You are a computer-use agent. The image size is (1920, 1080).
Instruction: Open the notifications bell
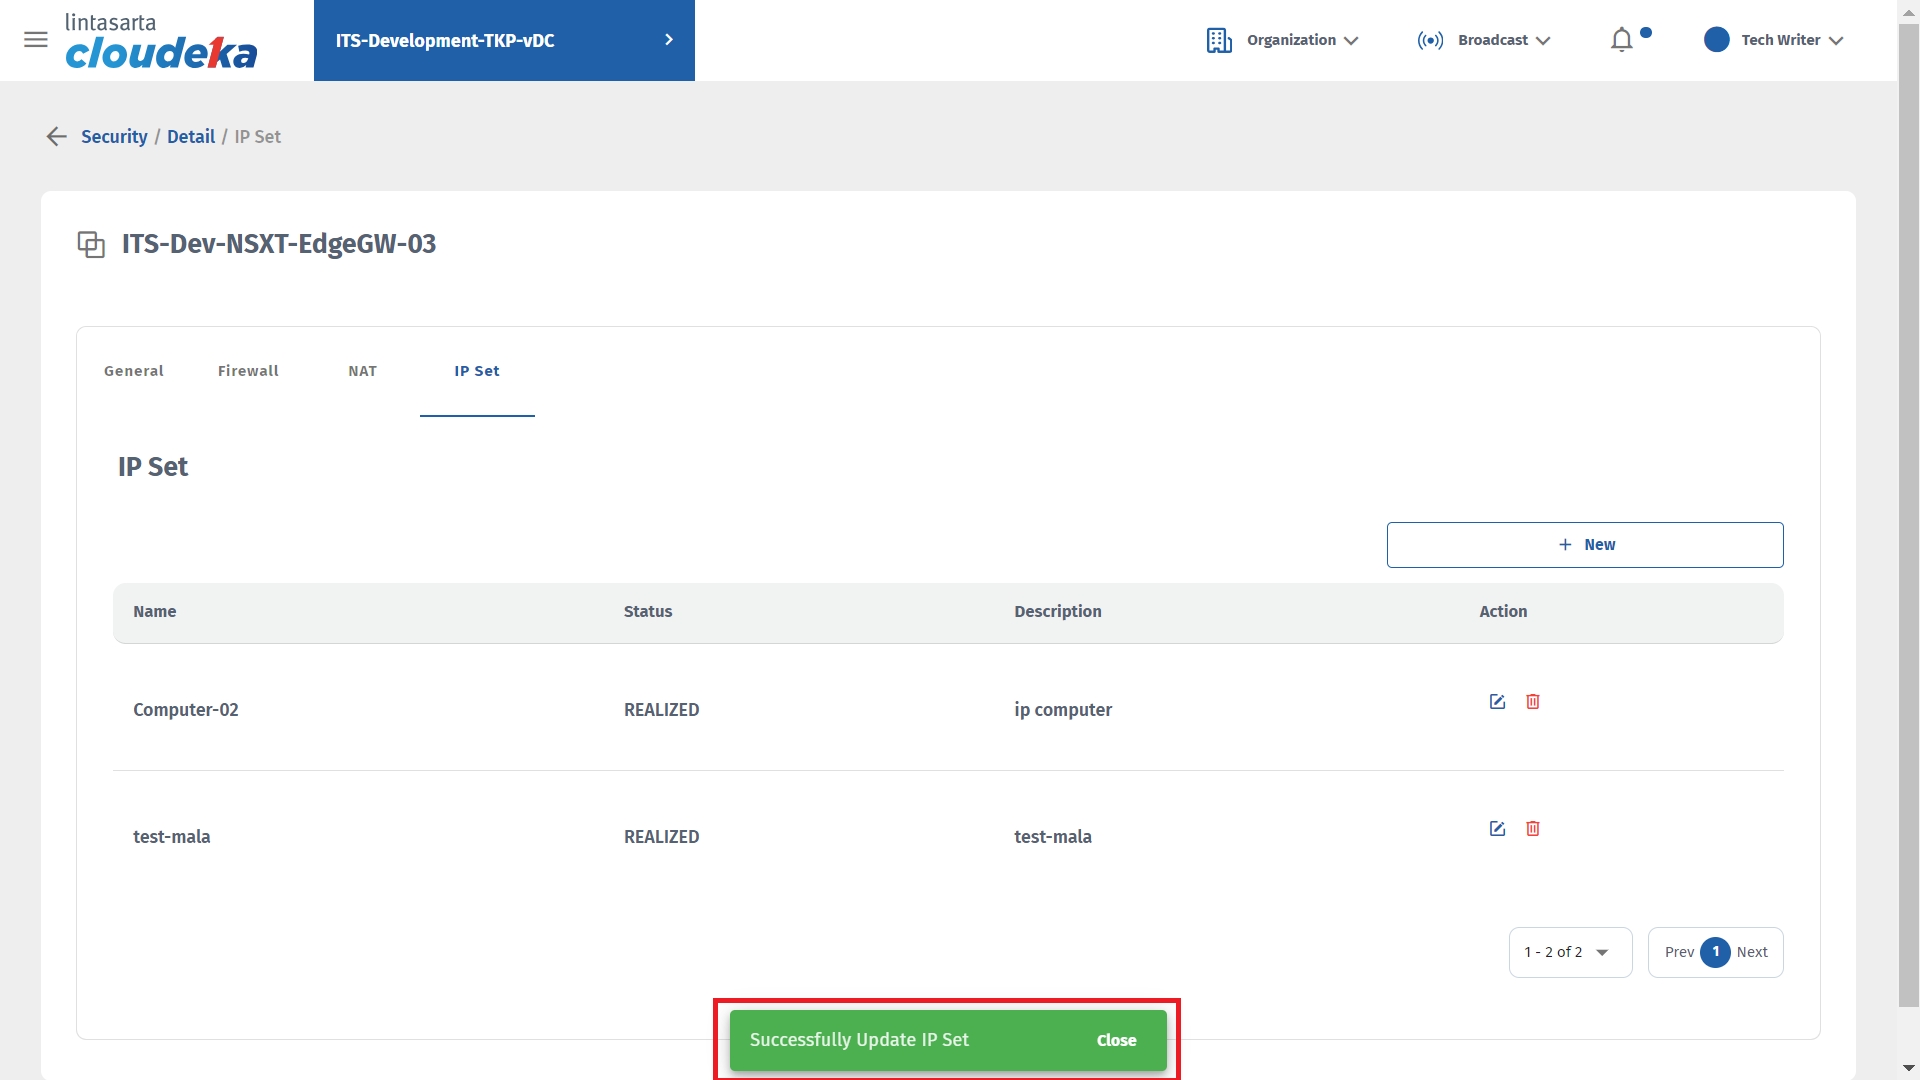(1622, 40)
